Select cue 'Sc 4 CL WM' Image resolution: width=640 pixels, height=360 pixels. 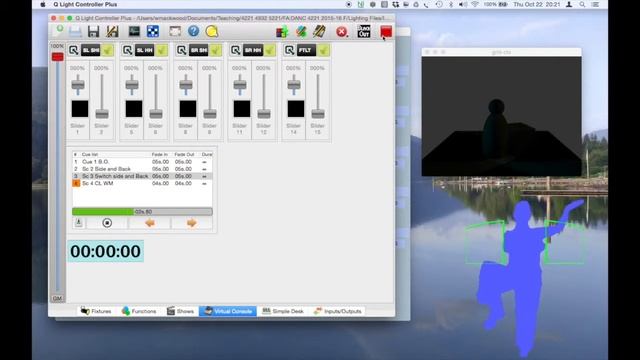click(142, 184)
